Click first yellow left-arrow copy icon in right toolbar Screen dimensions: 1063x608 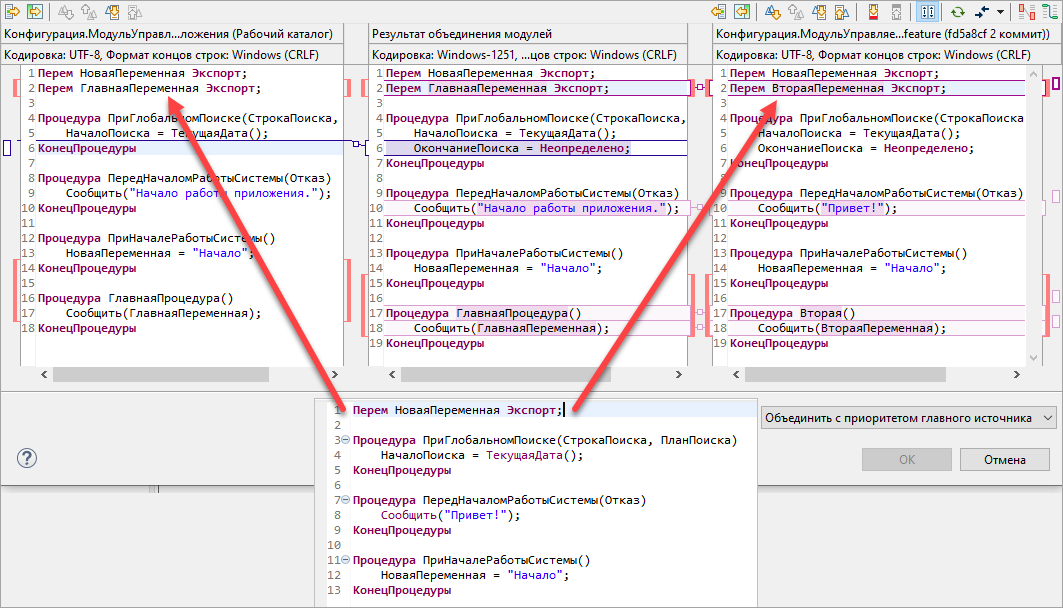[717, 12]
